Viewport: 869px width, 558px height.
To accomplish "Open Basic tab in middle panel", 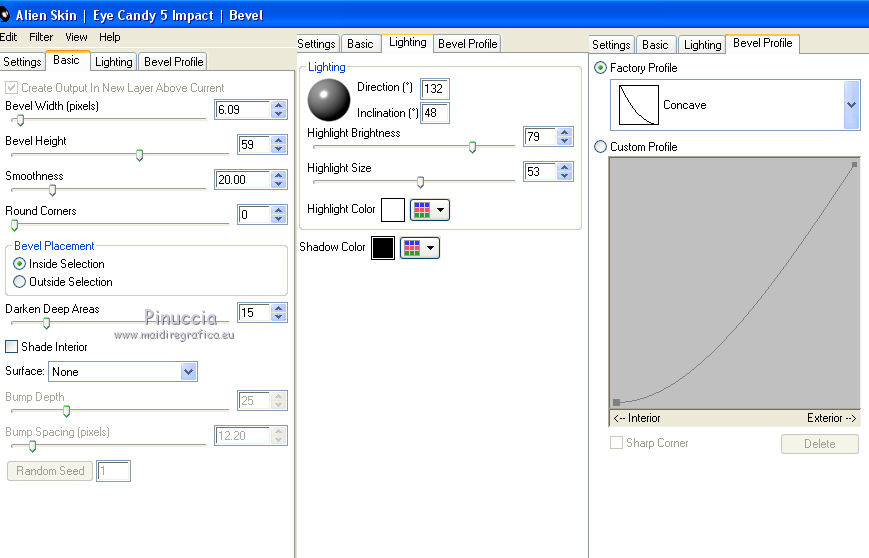I will [360, 43].
